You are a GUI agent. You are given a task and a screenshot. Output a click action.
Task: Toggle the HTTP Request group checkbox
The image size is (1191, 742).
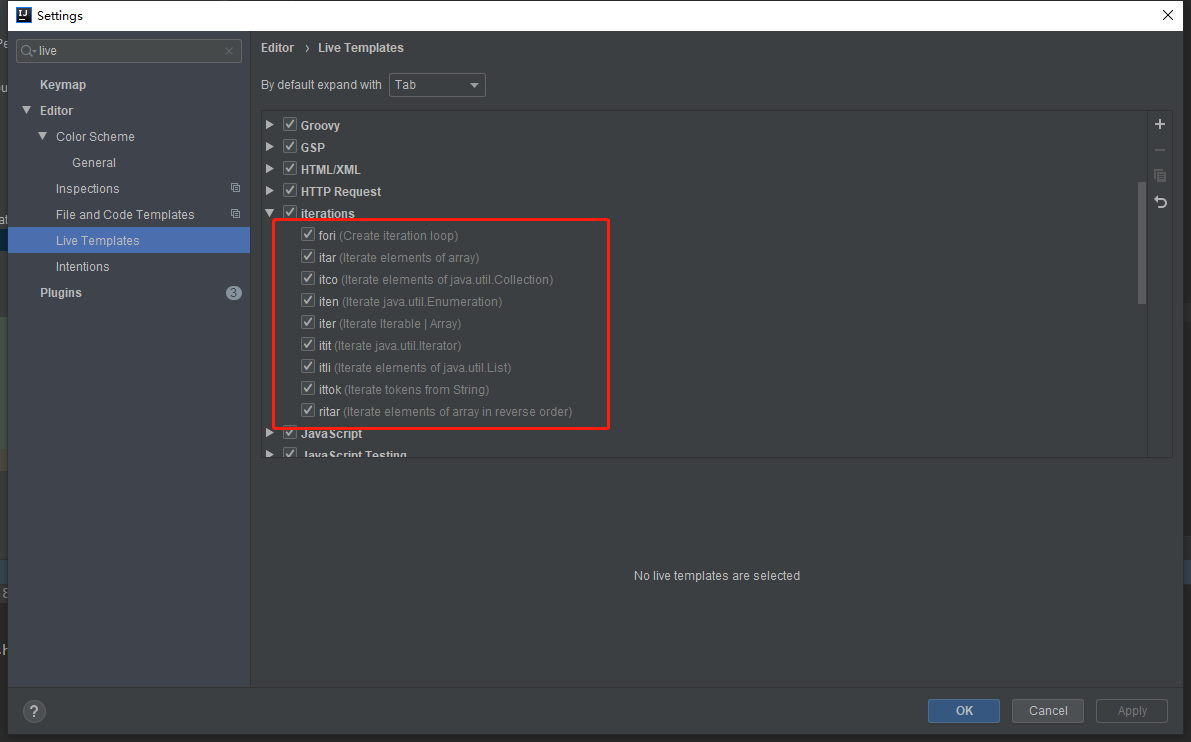pos(290,191)
